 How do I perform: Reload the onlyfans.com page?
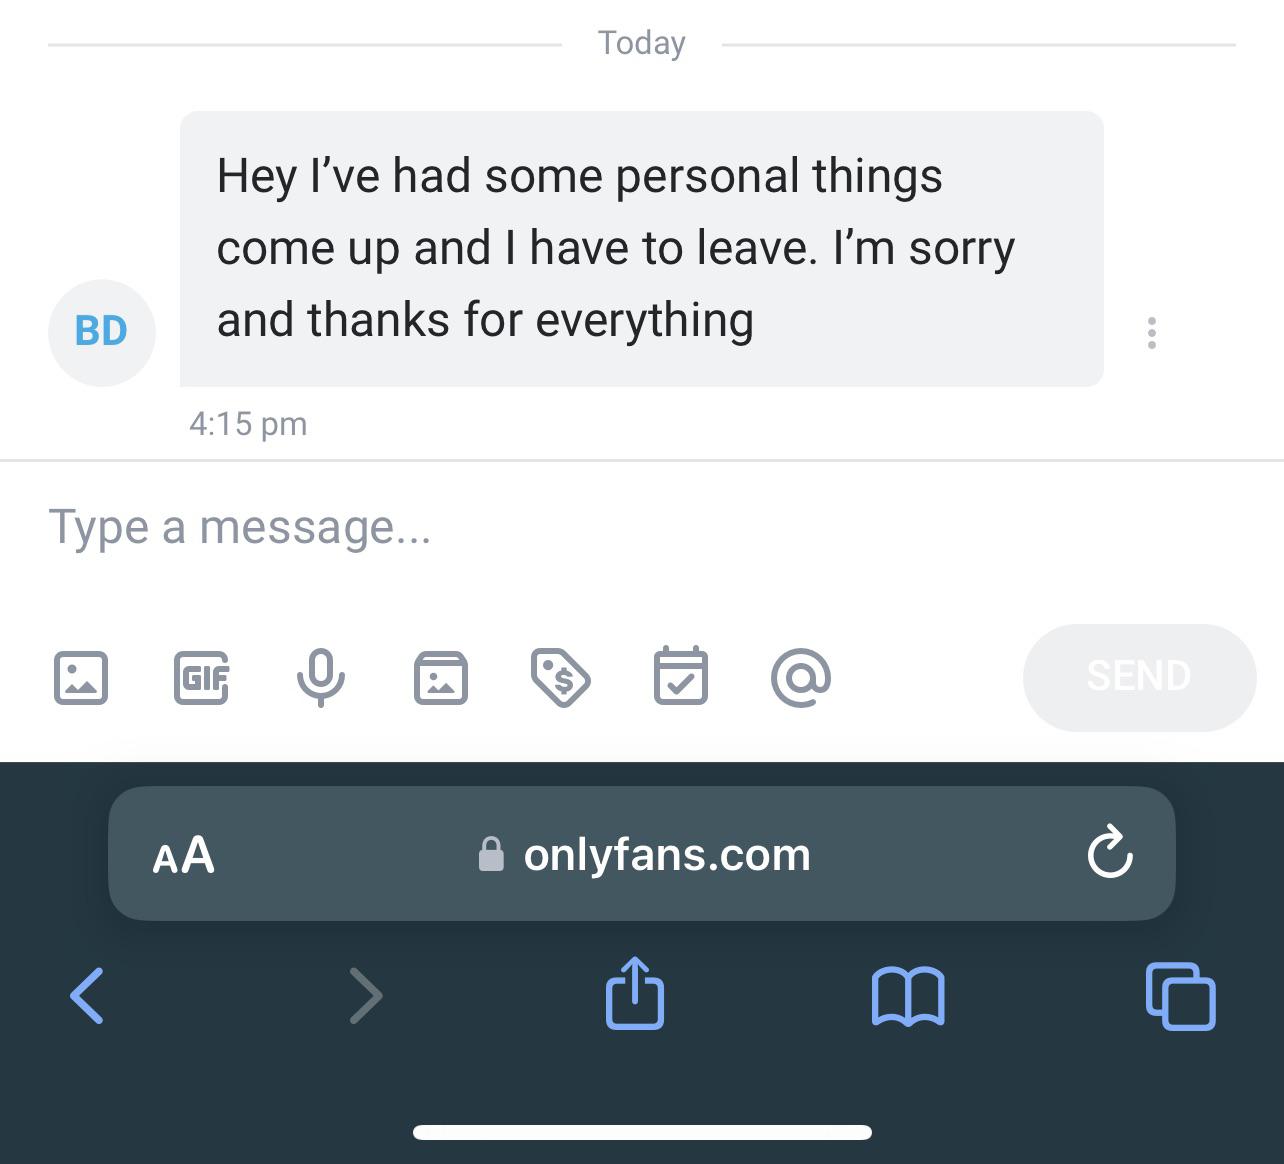tap(1109, 853)
